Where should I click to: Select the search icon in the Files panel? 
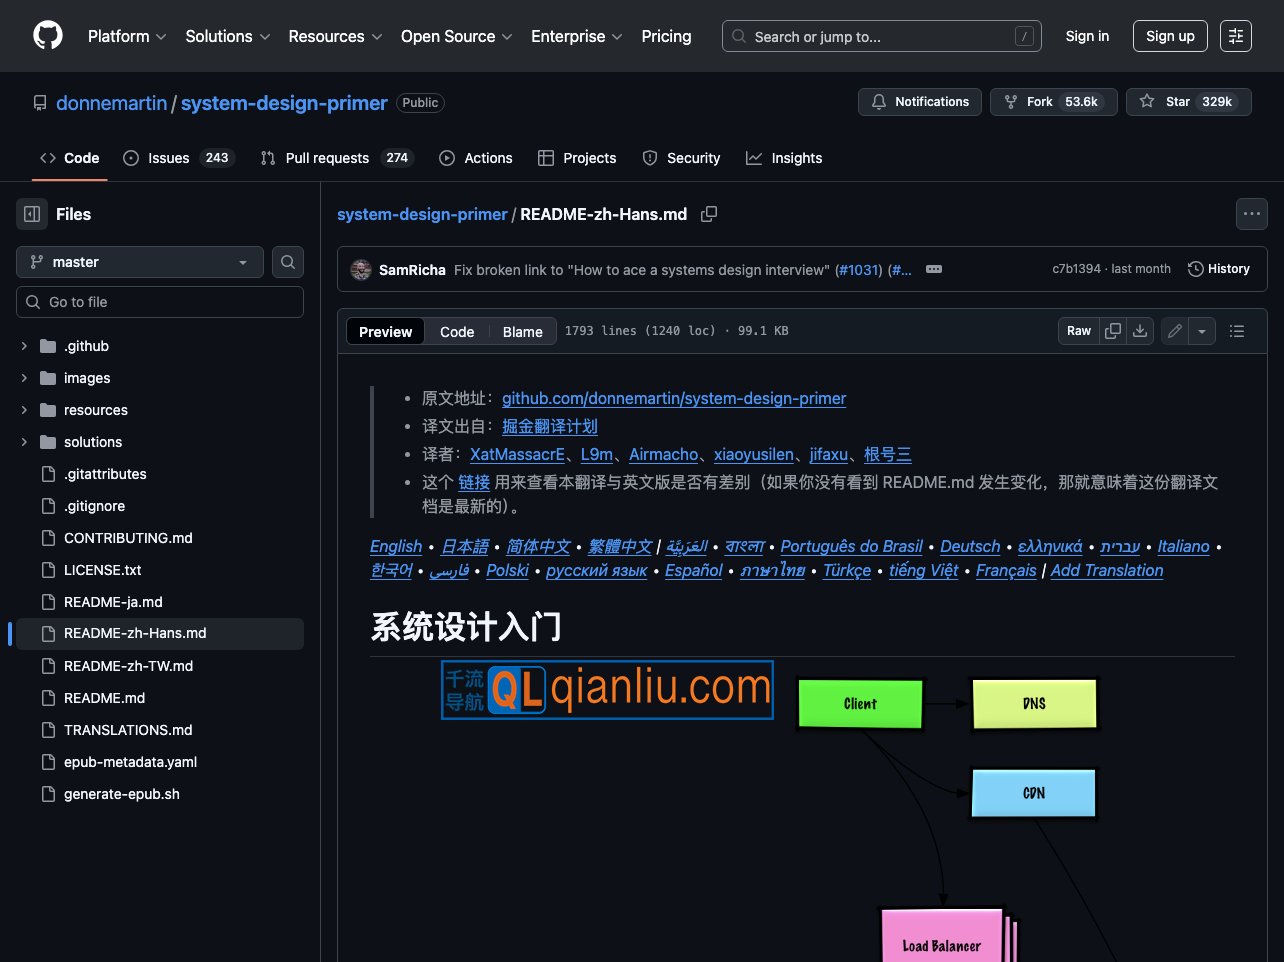point(288,262)
